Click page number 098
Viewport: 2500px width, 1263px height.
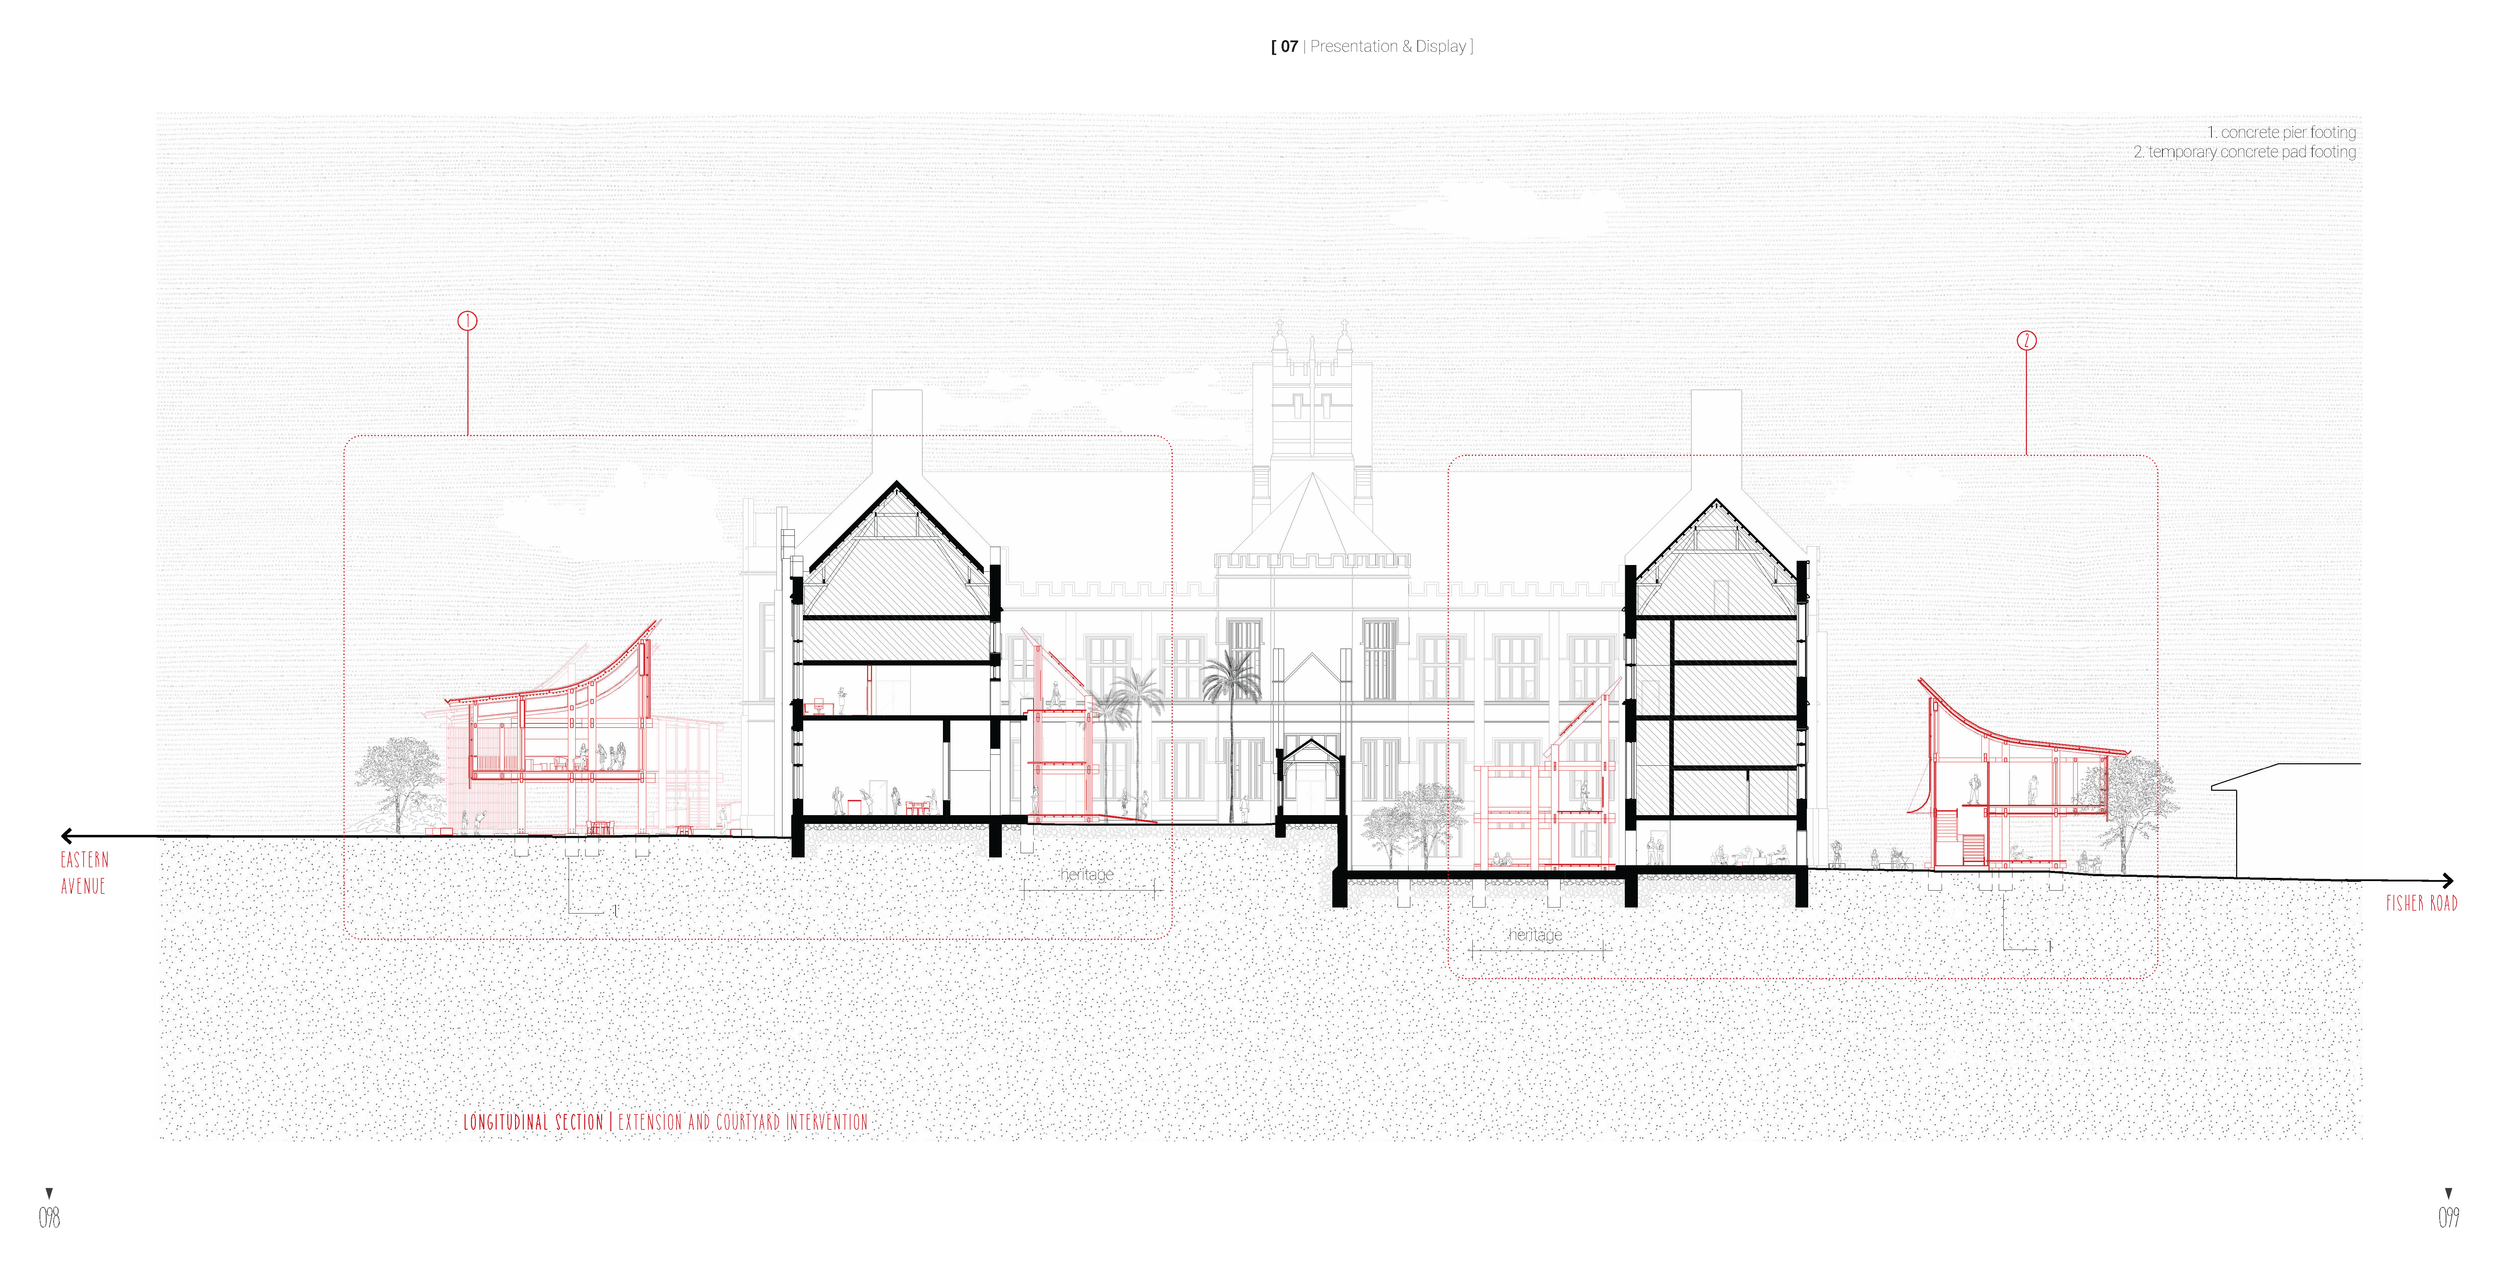tap(49, 1217)
